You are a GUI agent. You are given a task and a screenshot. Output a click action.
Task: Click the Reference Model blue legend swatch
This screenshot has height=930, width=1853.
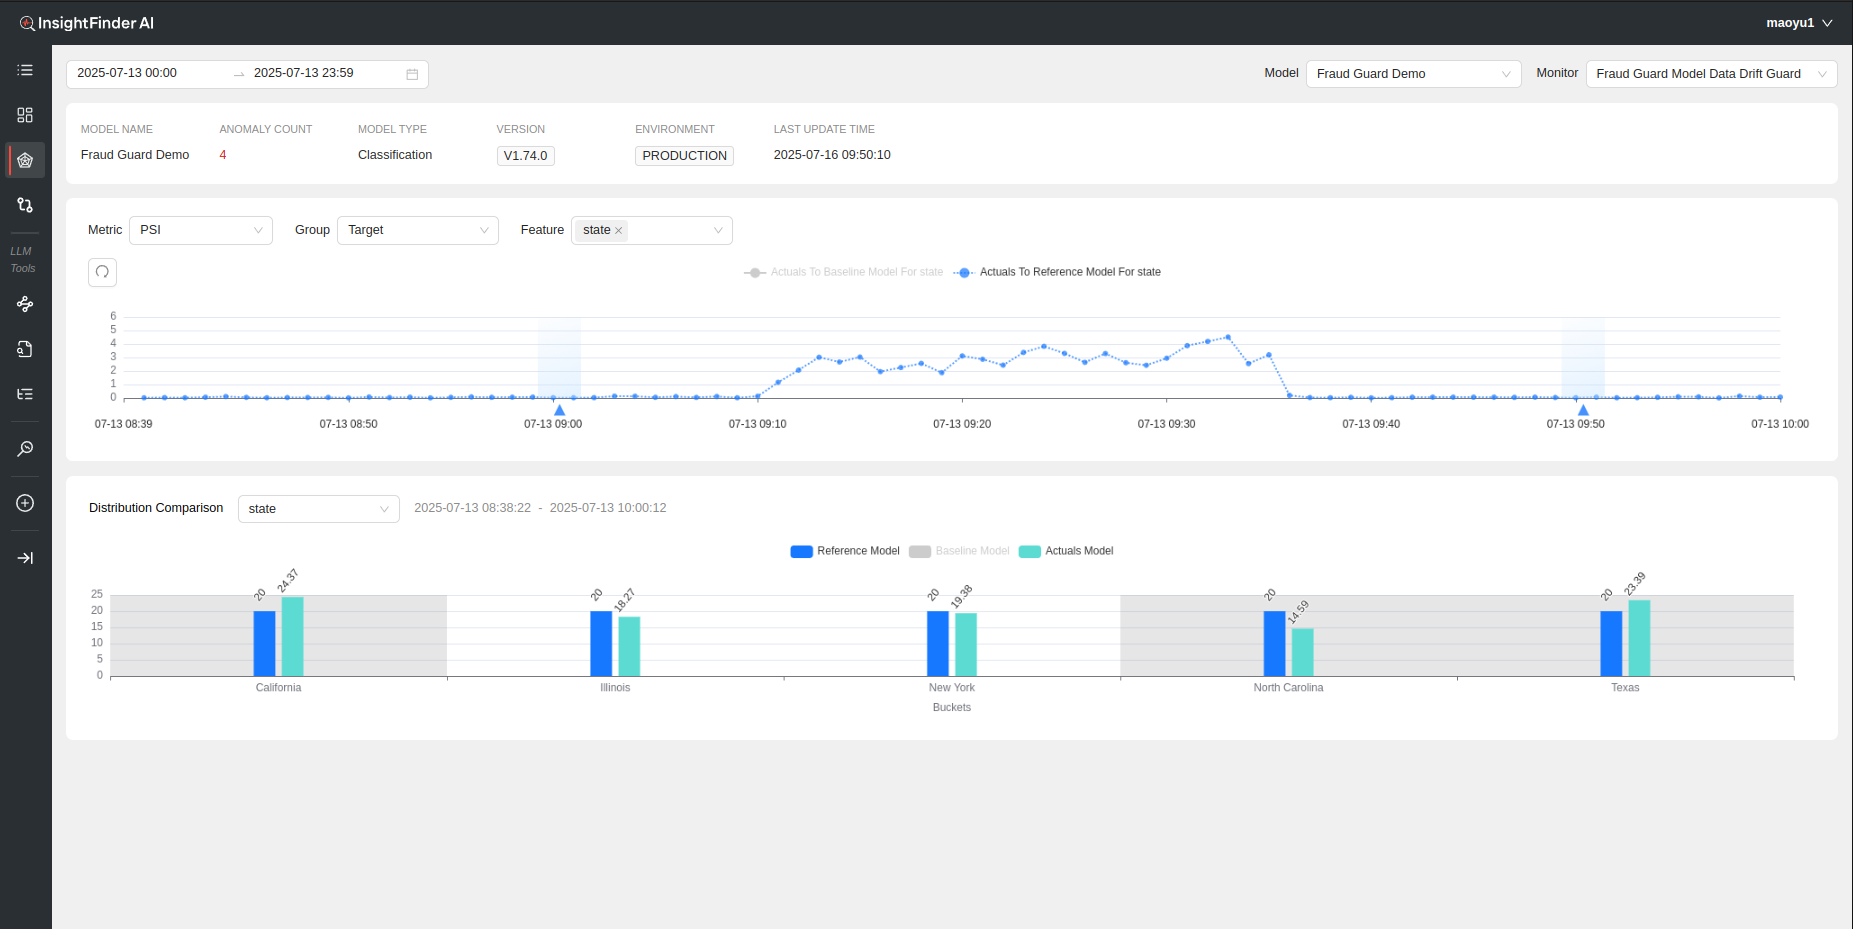(801, 551)
